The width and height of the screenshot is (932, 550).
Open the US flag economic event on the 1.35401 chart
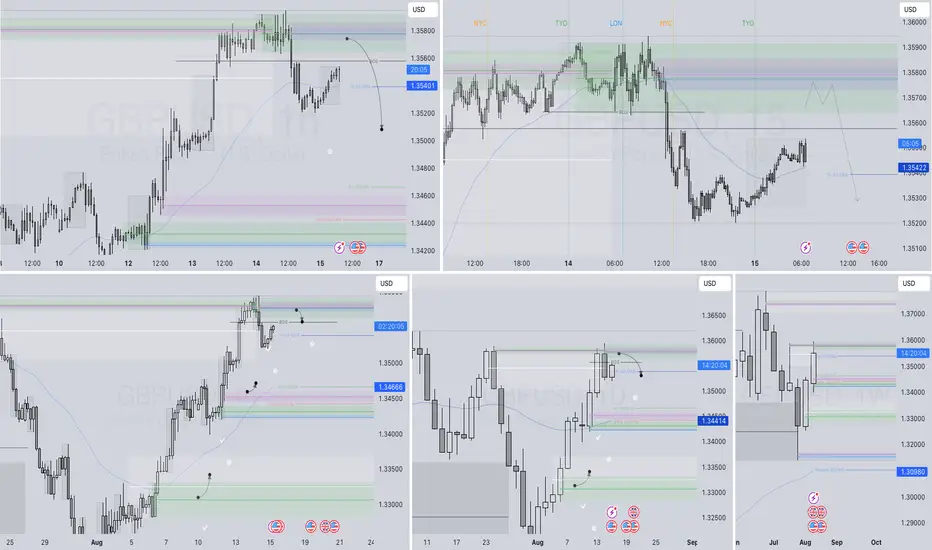point(357,247)
